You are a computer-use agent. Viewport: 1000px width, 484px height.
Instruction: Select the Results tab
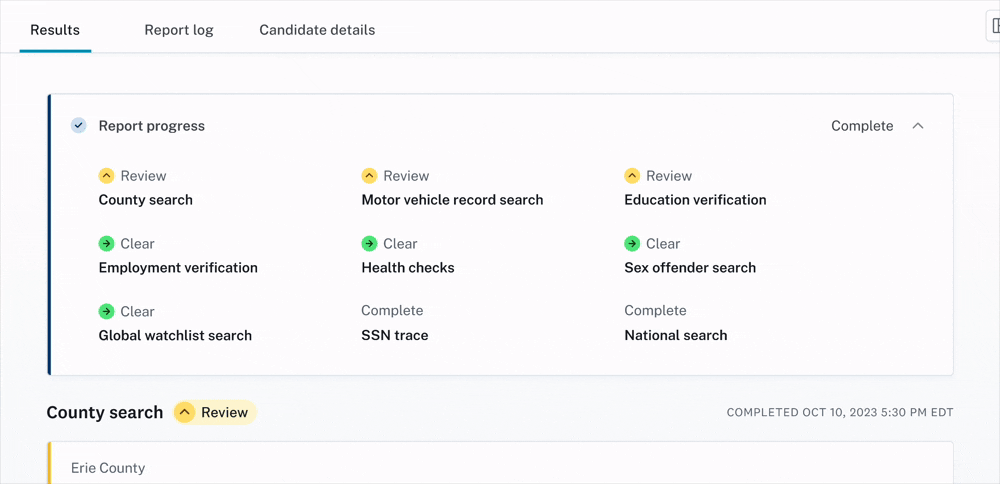[55, 30]
